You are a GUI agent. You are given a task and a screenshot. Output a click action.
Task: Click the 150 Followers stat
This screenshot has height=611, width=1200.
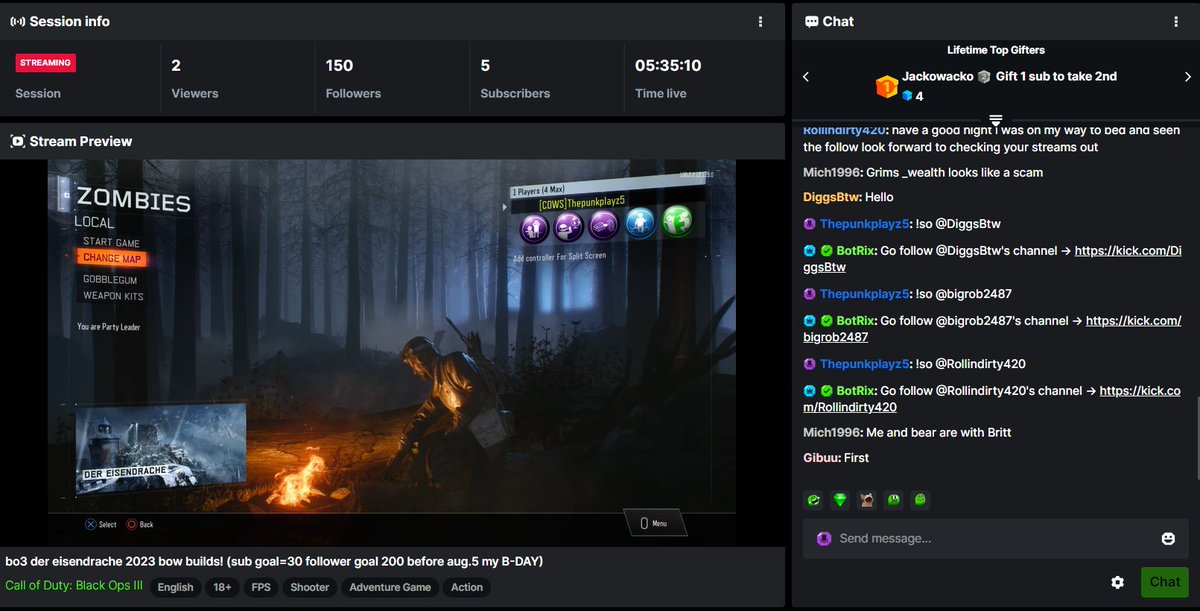coord(353,78)
